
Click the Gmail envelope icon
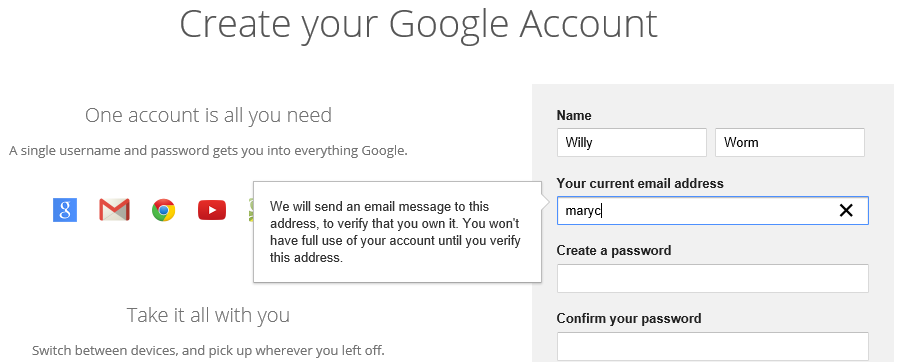point(114,210)
